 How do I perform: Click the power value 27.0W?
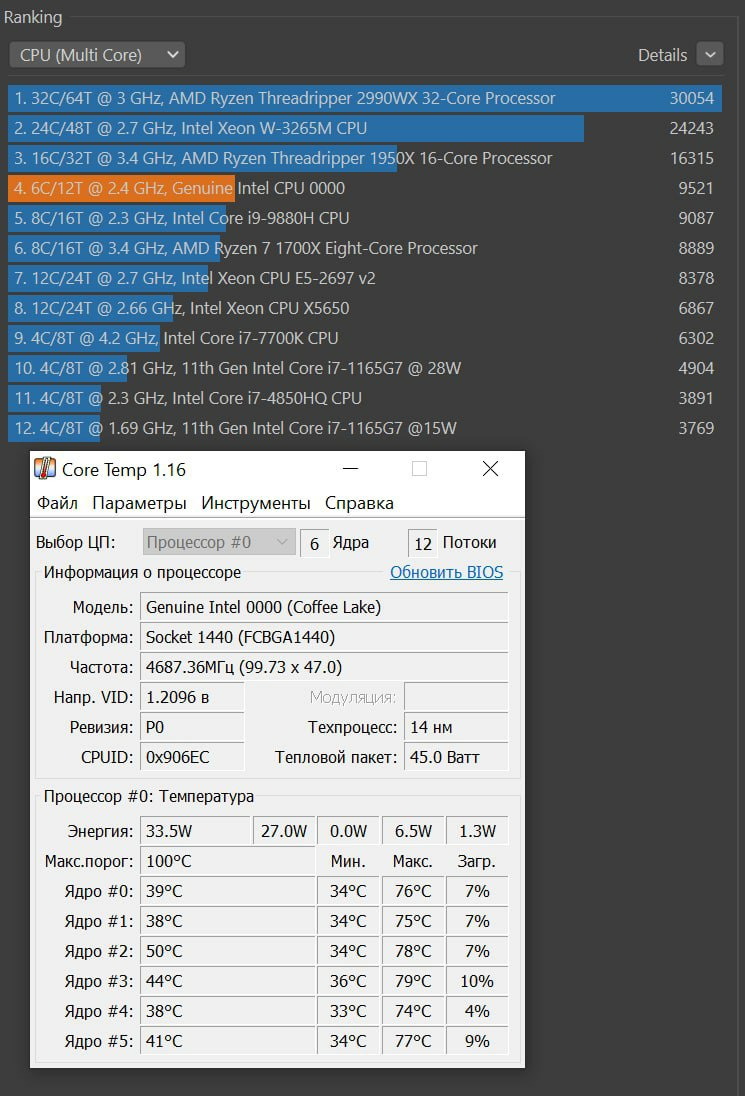click(x=284, y=830)
